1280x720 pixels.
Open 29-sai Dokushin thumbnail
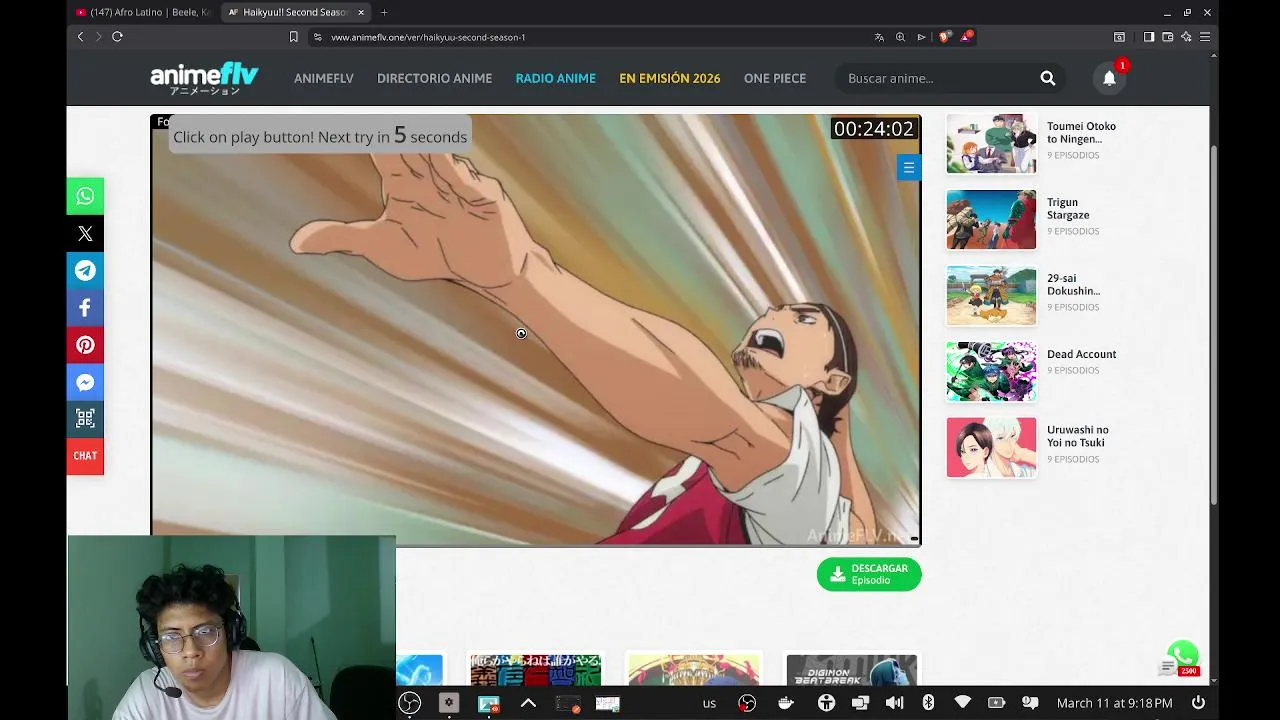pyautogui.click(x=991, y=295)
